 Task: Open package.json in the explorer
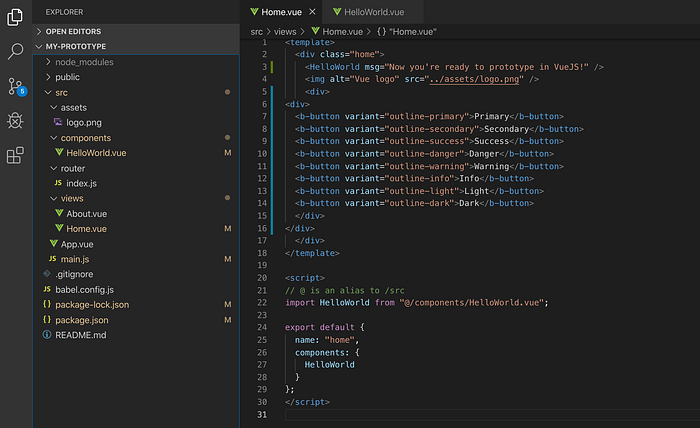81,320
